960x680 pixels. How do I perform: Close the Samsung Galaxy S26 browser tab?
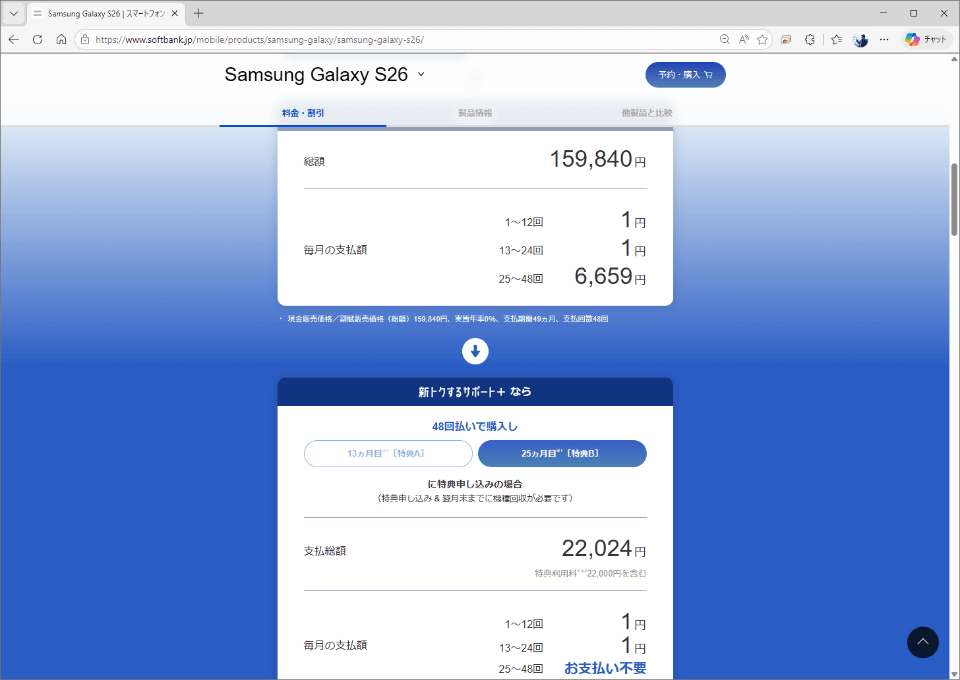[x=174, y=13]
